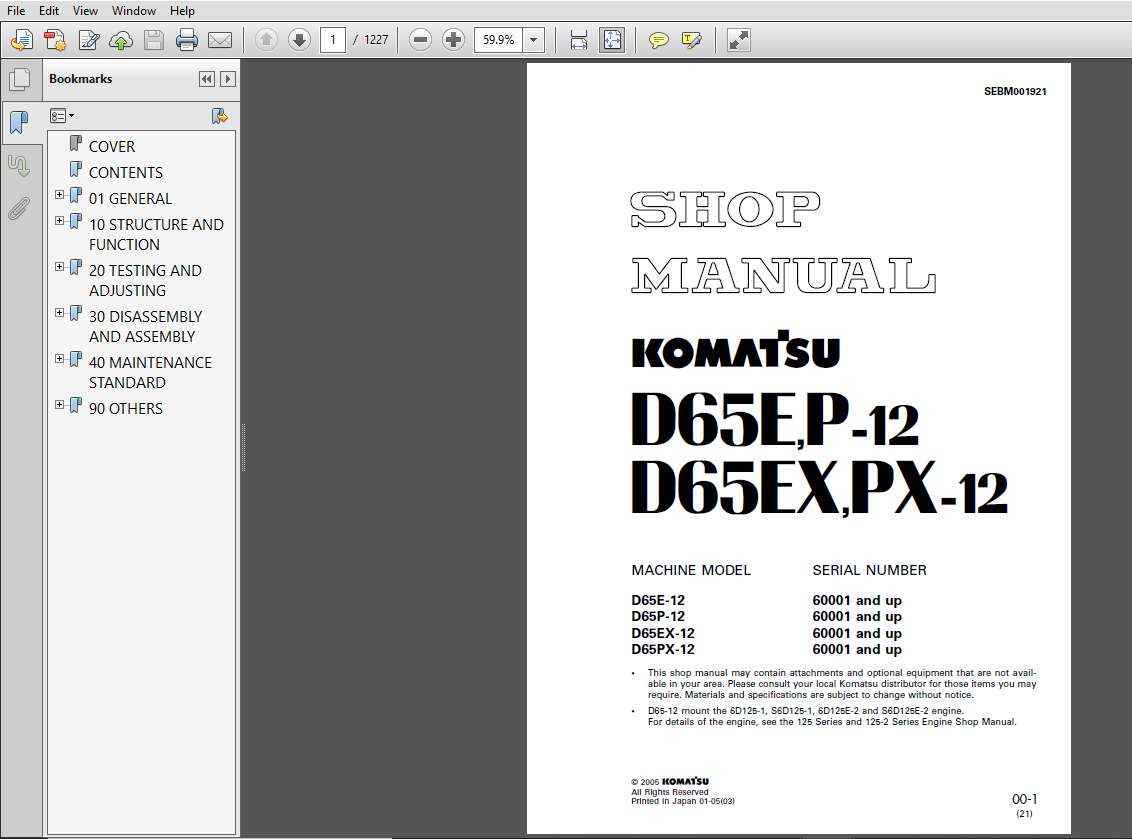1132x839 pixels.
Task: Click the 00-1 page number on the document
Action: pyautogui.click(x=1024, y=799)
